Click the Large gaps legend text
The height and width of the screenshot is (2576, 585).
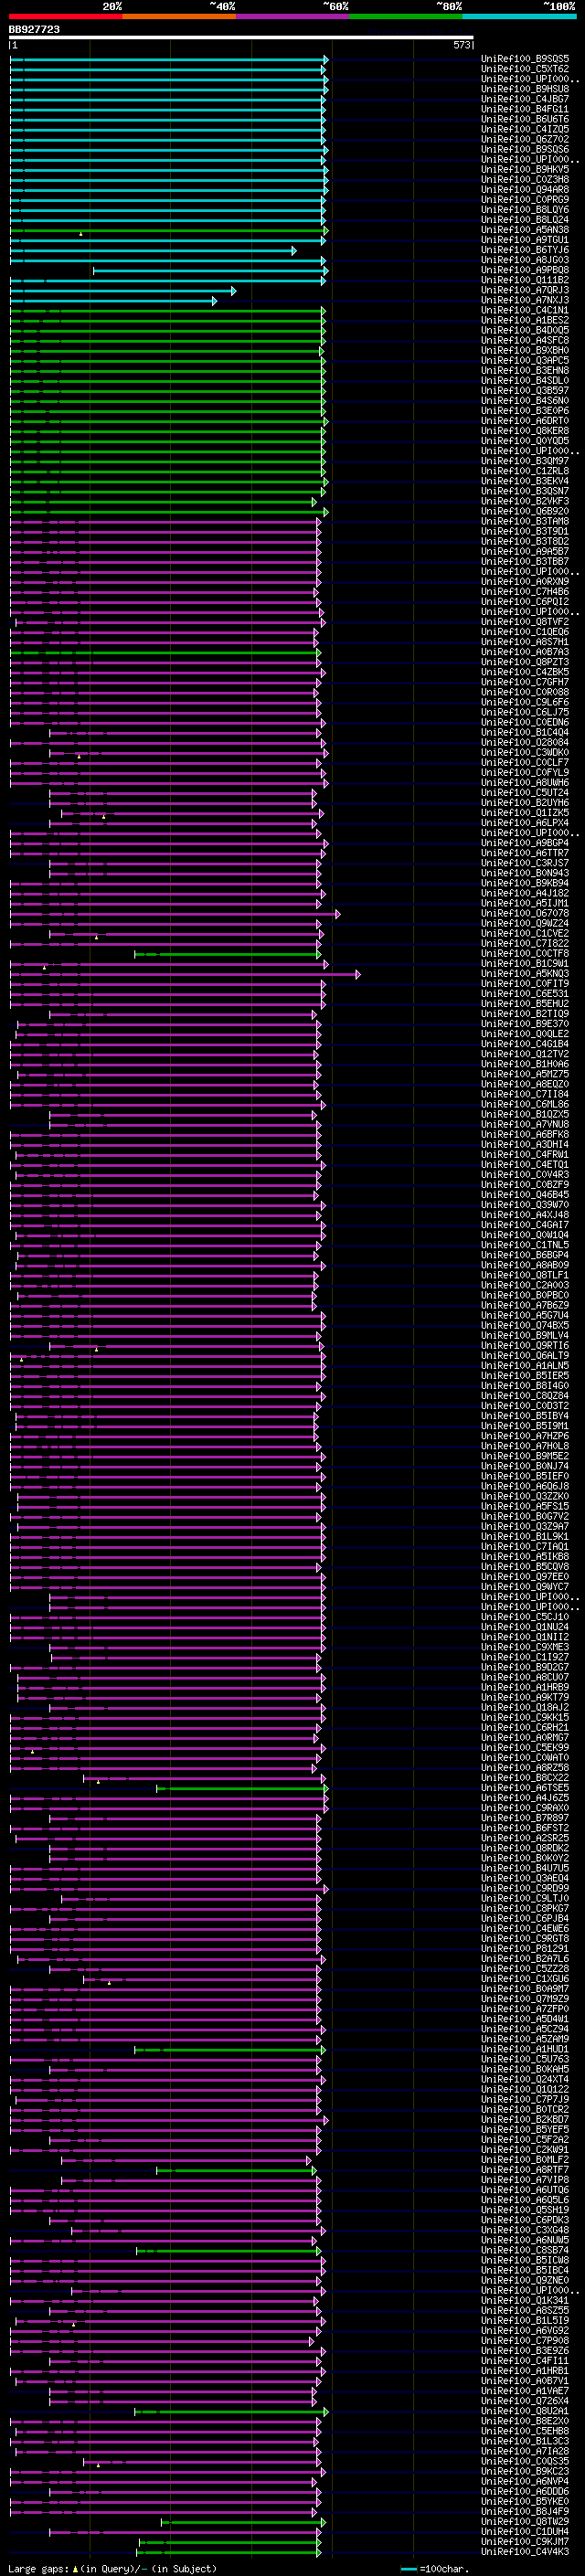(39, 2569)
